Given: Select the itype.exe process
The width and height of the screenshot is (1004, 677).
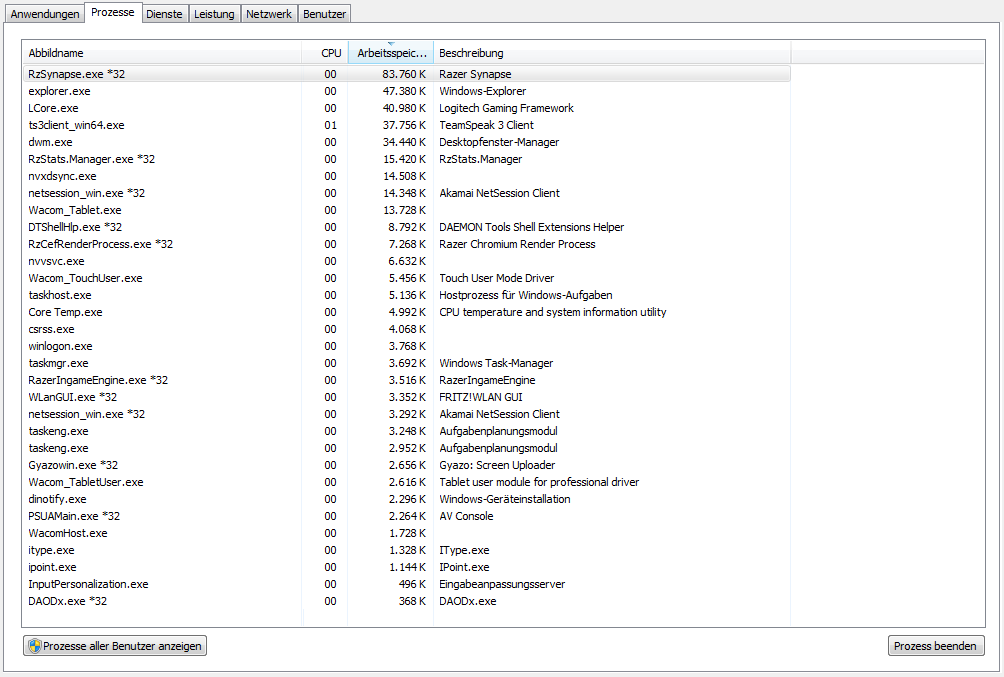Looking at the screenshot, I should pyautogui.click(x=407, y=550).
